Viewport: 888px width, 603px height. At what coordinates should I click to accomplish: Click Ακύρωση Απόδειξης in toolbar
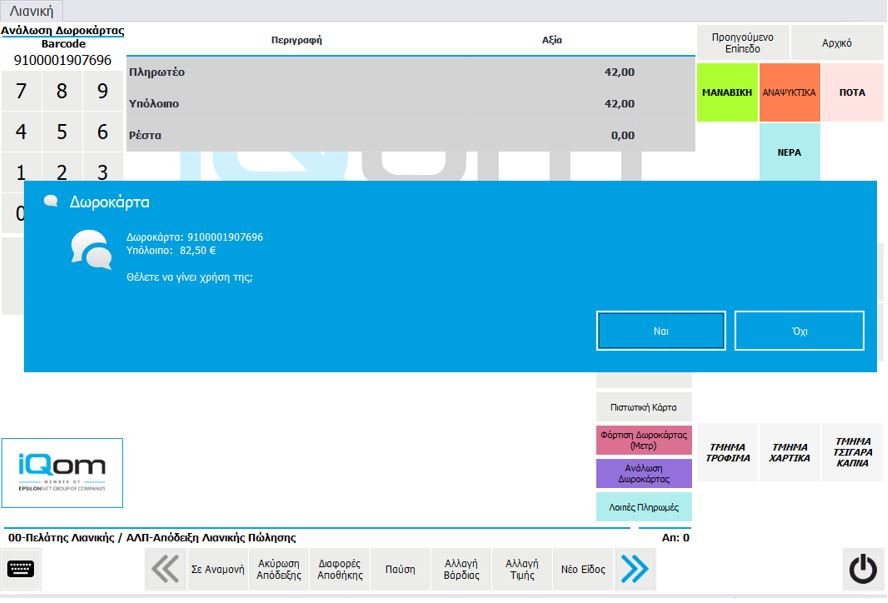click(x=279, y=569)
